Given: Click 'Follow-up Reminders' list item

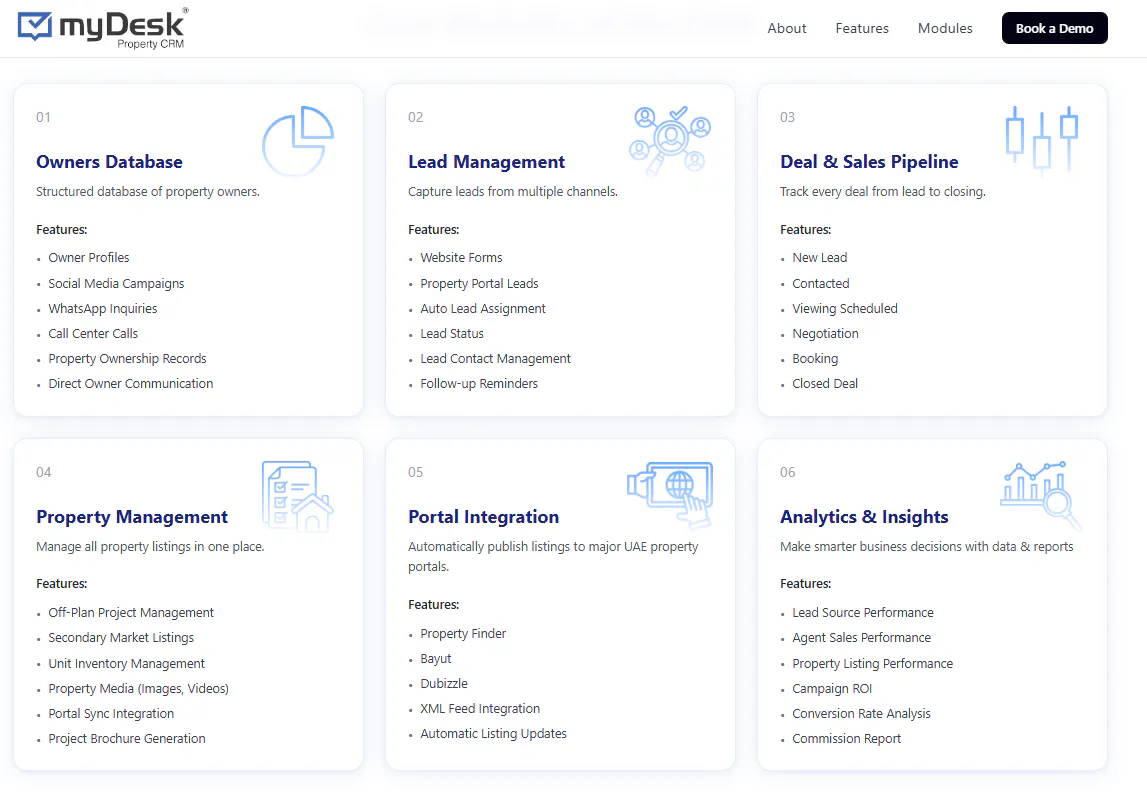Looking at the screenshot, I should click(x=478, y=384).
